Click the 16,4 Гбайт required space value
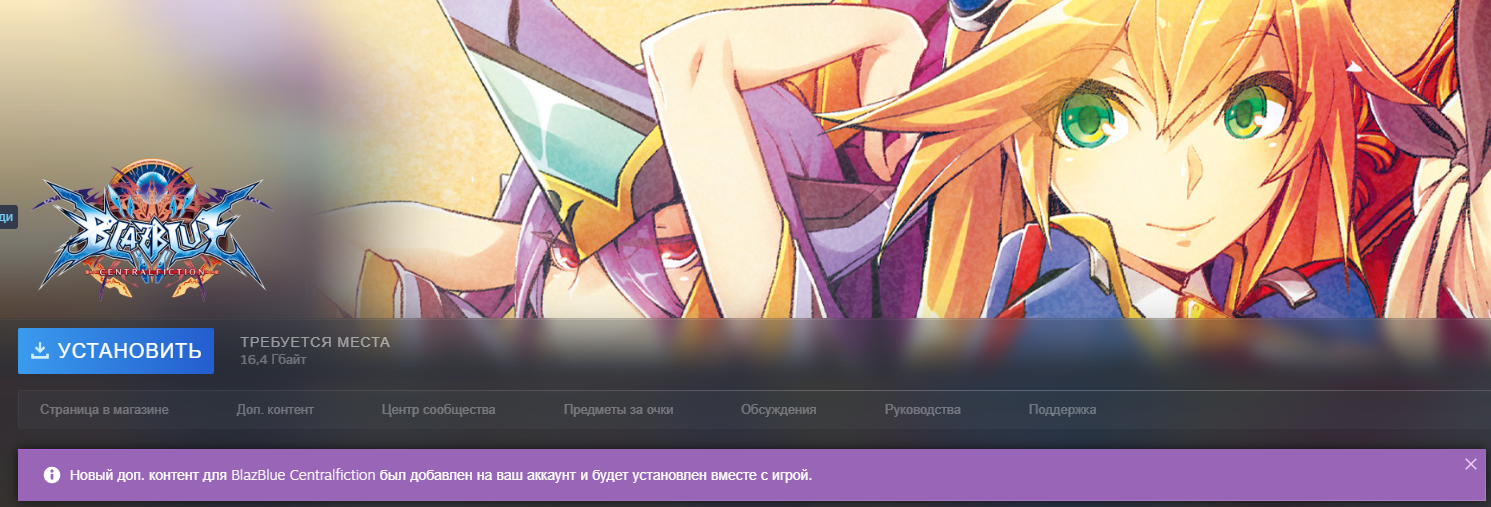This screenshot has width=1491, height=507. pyautogui.click(x=273, y=360)
